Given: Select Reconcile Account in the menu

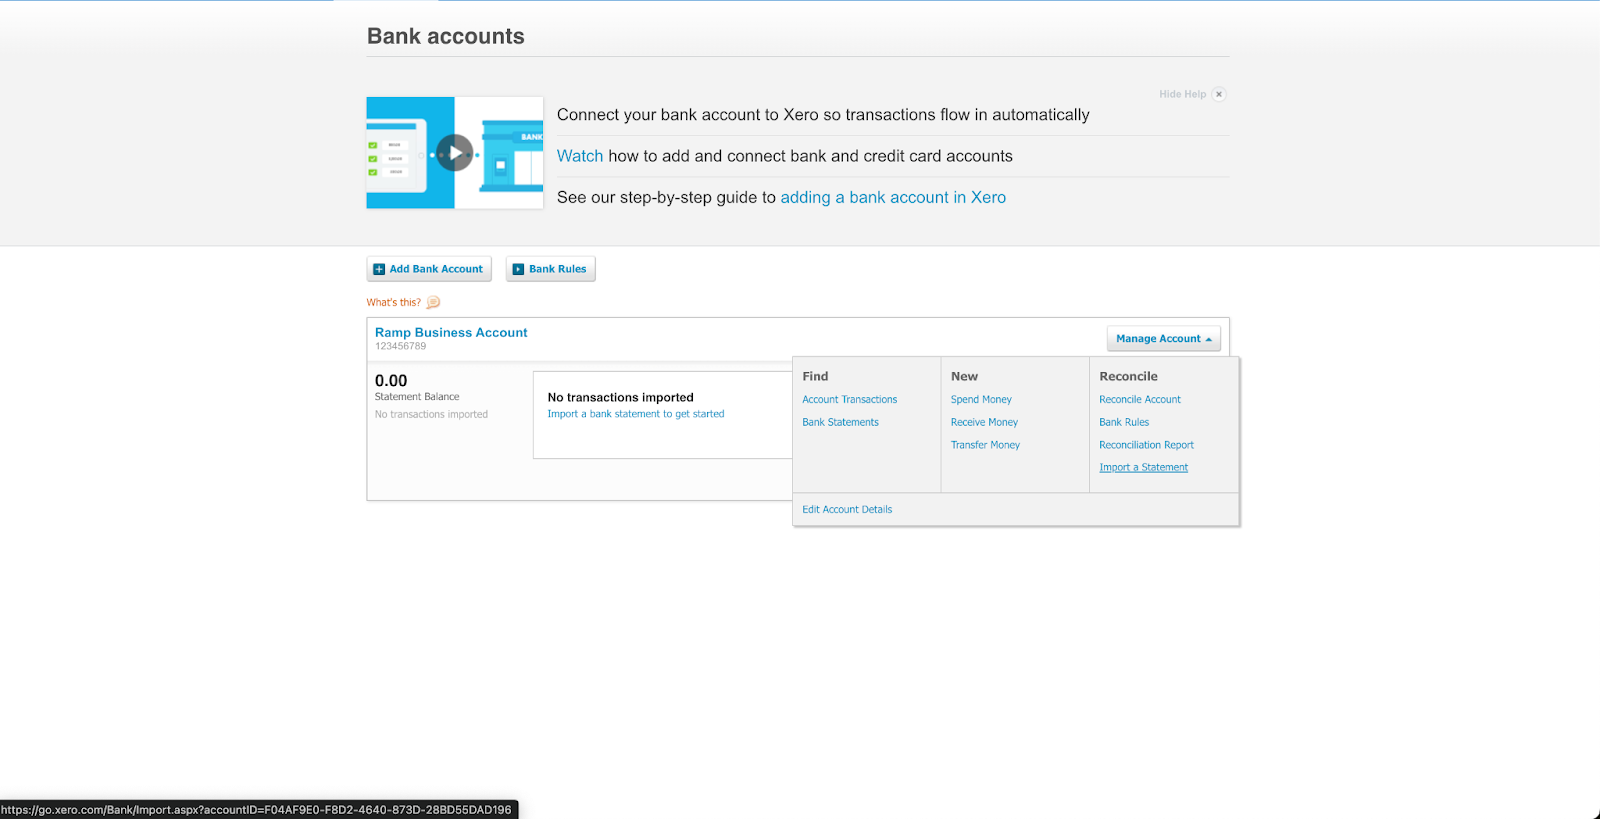Looking at the screenshot, I should click(x=1139, y=399).
